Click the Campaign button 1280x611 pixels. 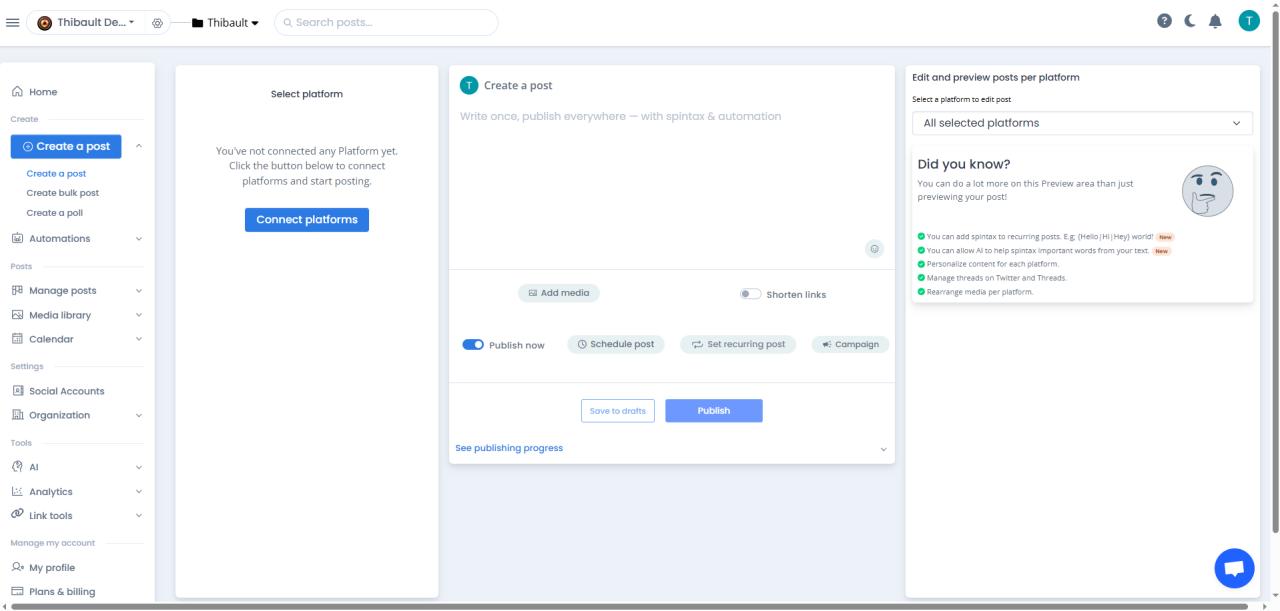pos(850,344)
